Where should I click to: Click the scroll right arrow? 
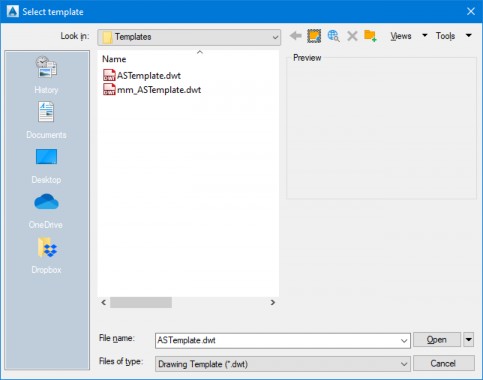273,302
